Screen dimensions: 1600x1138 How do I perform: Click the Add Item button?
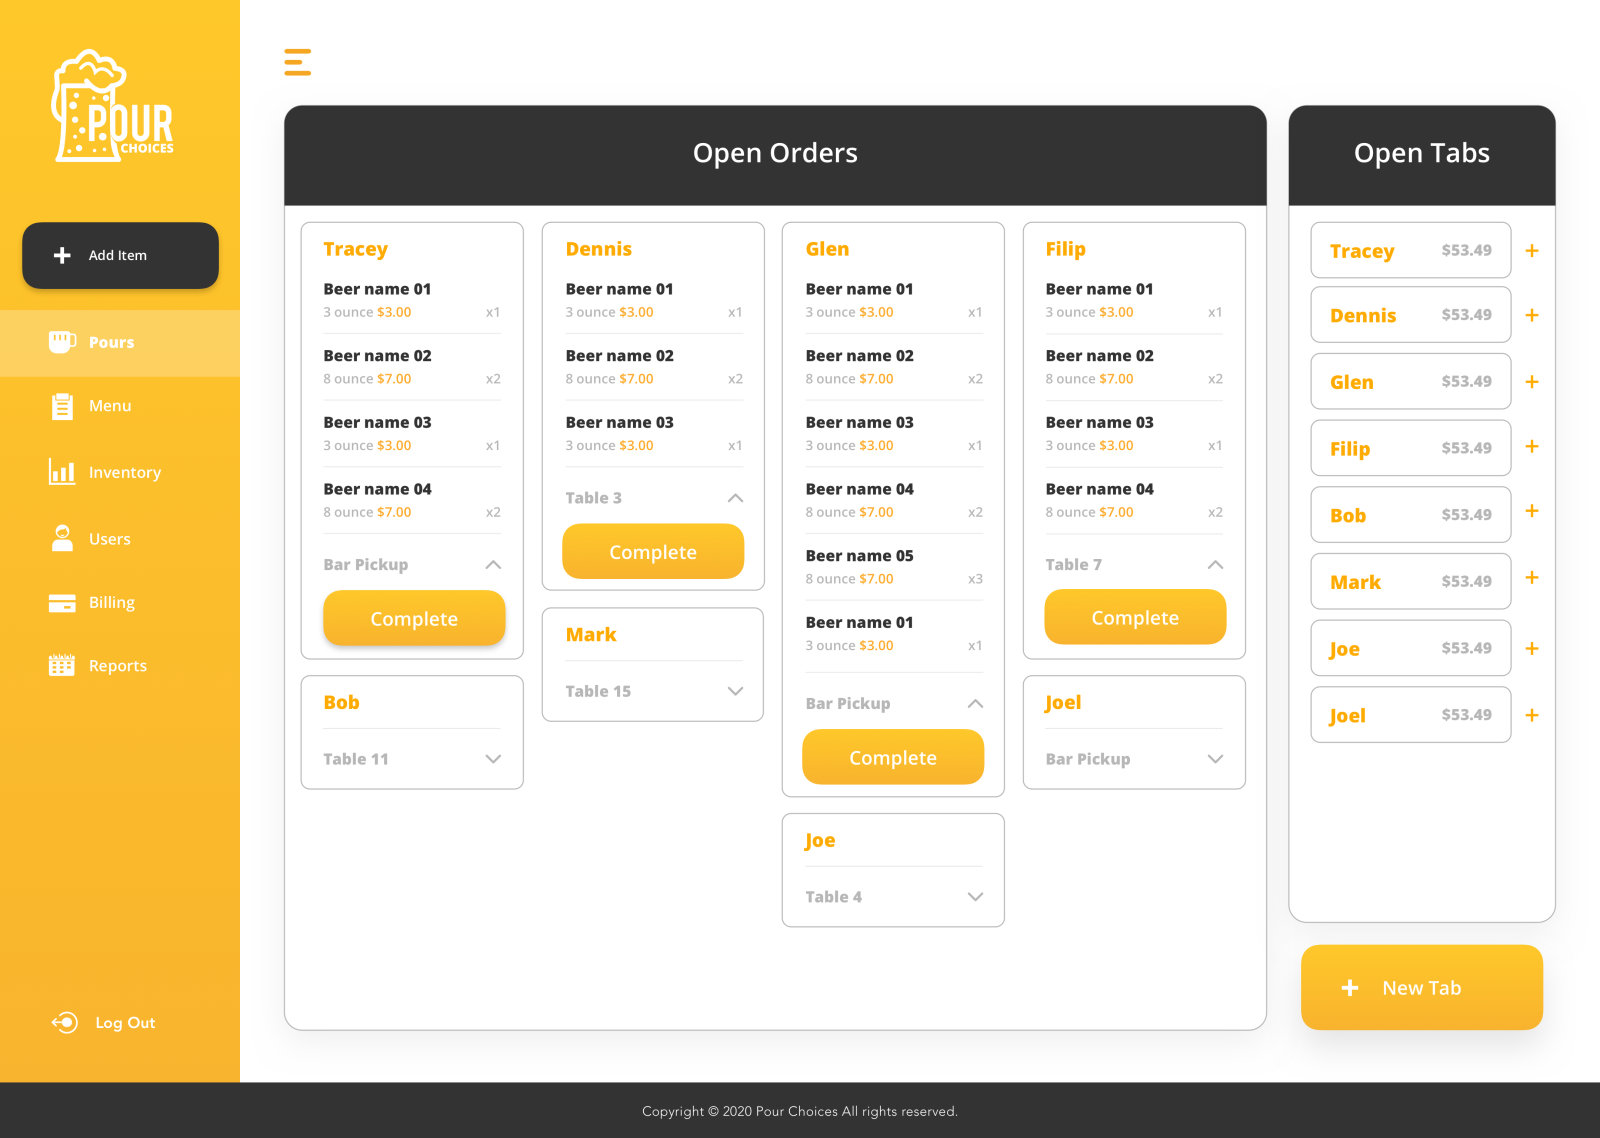click(x=120, y=256)
